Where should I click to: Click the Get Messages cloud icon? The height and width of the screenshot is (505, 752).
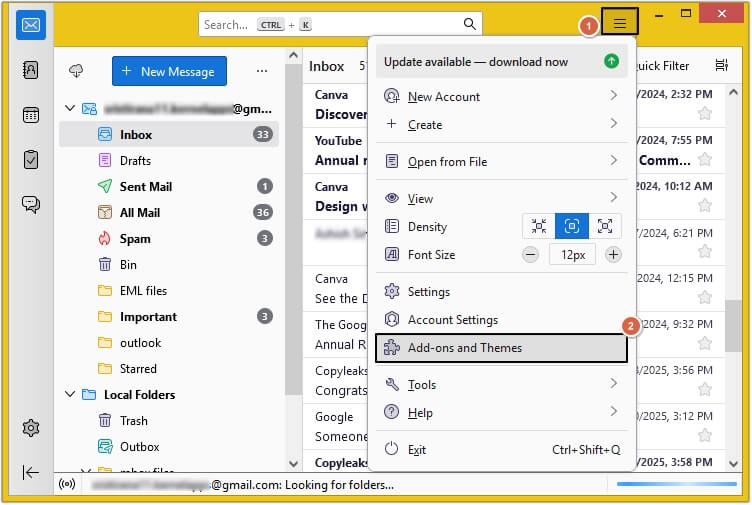tap(76, 70)
